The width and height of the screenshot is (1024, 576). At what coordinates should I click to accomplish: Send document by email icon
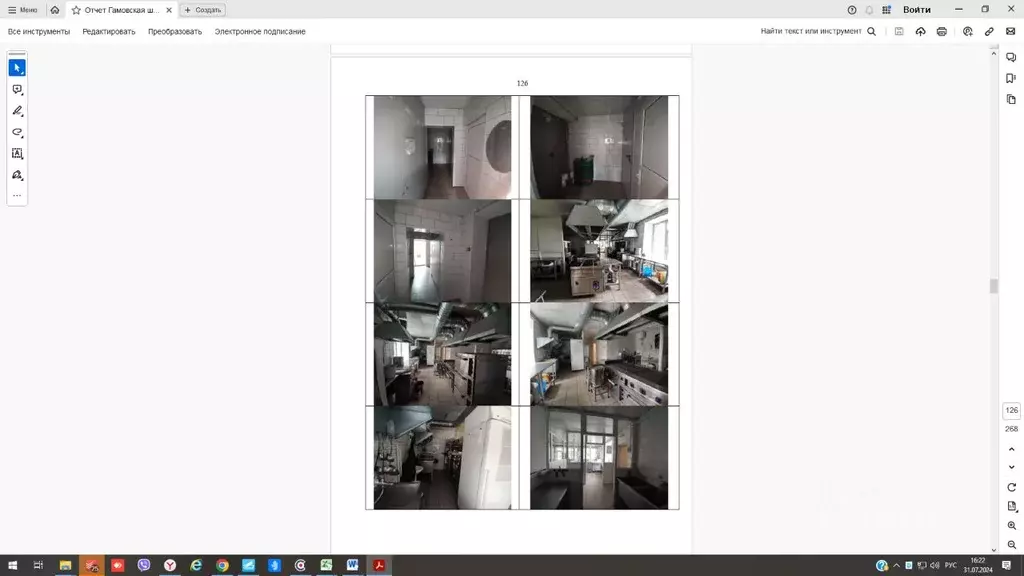[1011, 32]
